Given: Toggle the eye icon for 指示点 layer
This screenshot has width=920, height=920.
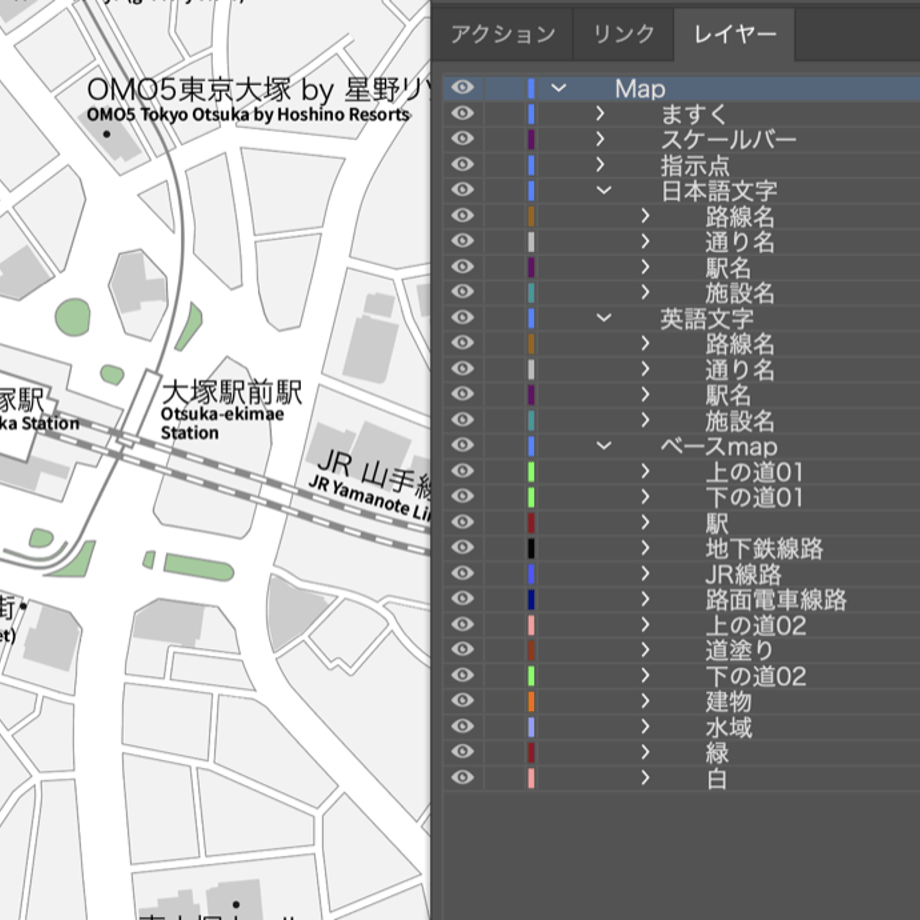Looking at the screenshot, I should [462, 164].
